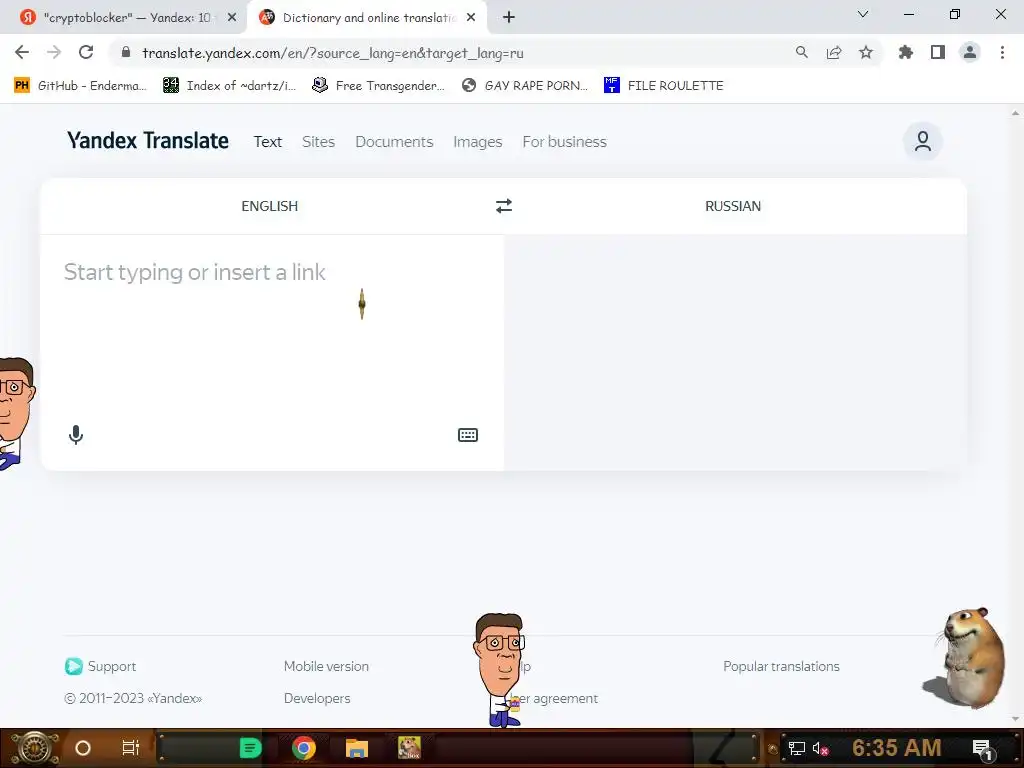The height and width of the screenshot is (768, 1024).
Task: Open the green notes app in the taskbar
Action: [249, 748]
